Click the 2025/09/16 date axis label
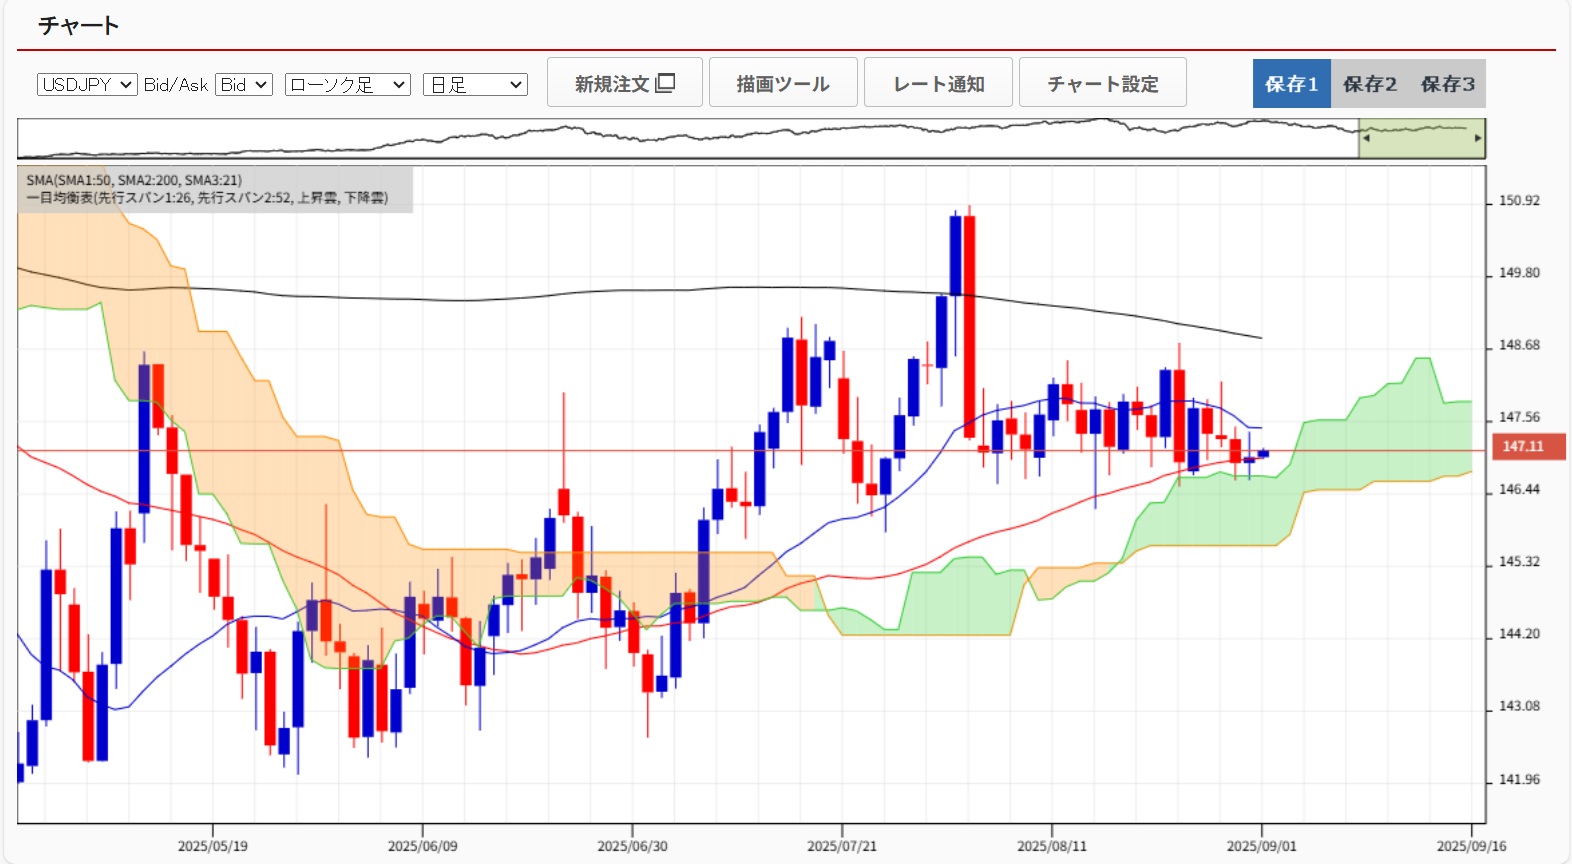Viewport: 1572px width, 864px height. [1471, 846]
